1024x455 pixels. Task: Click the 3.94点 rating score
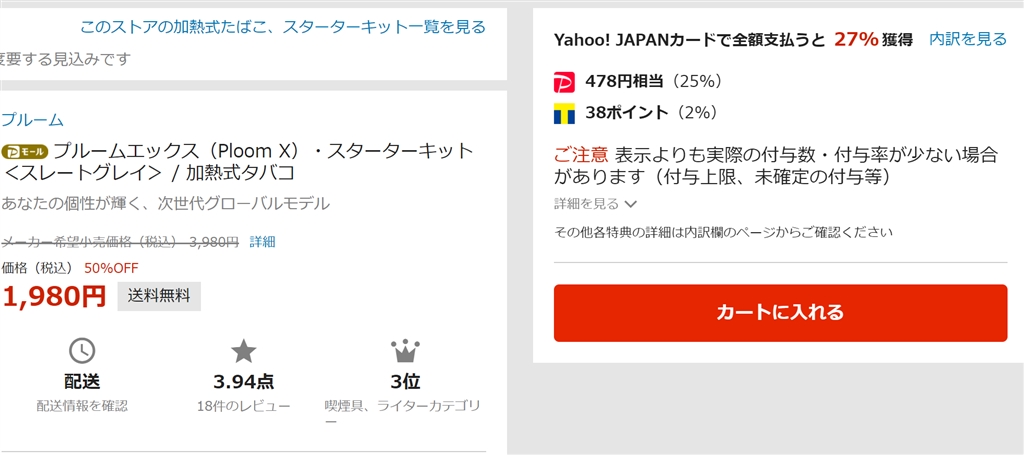[x=244, y=381]
